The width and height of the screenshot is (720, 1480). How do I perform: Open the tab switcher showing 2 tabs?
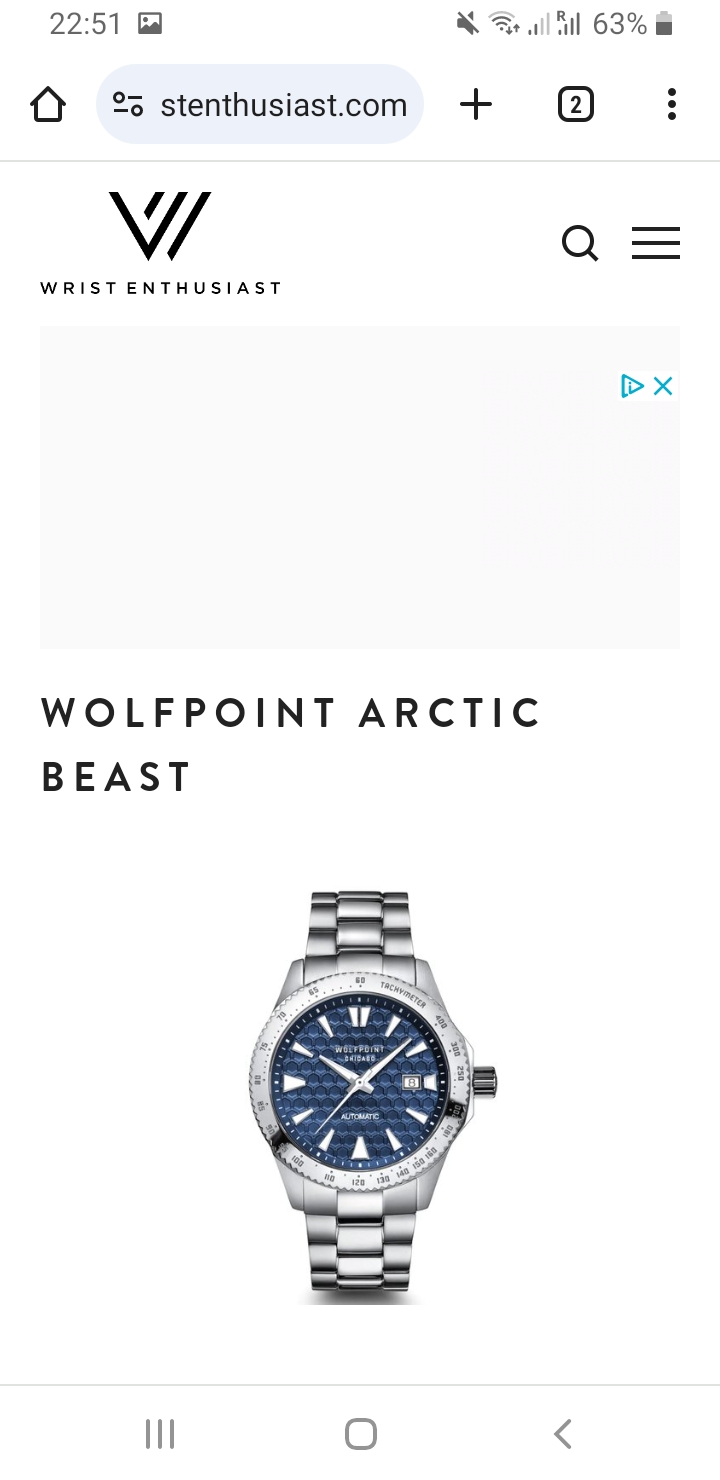point(575,104)
